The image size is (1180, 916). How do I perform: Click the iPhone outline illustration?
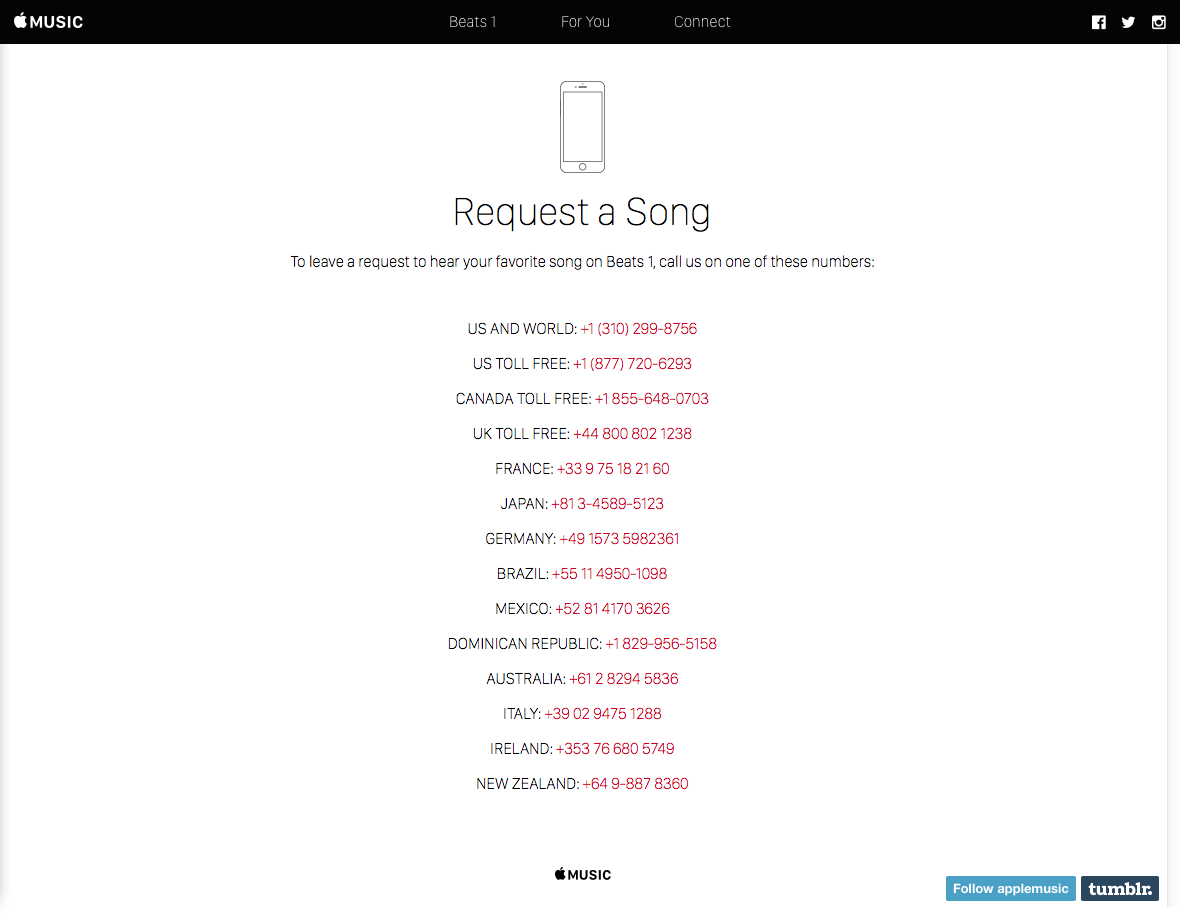coord(582,126)
